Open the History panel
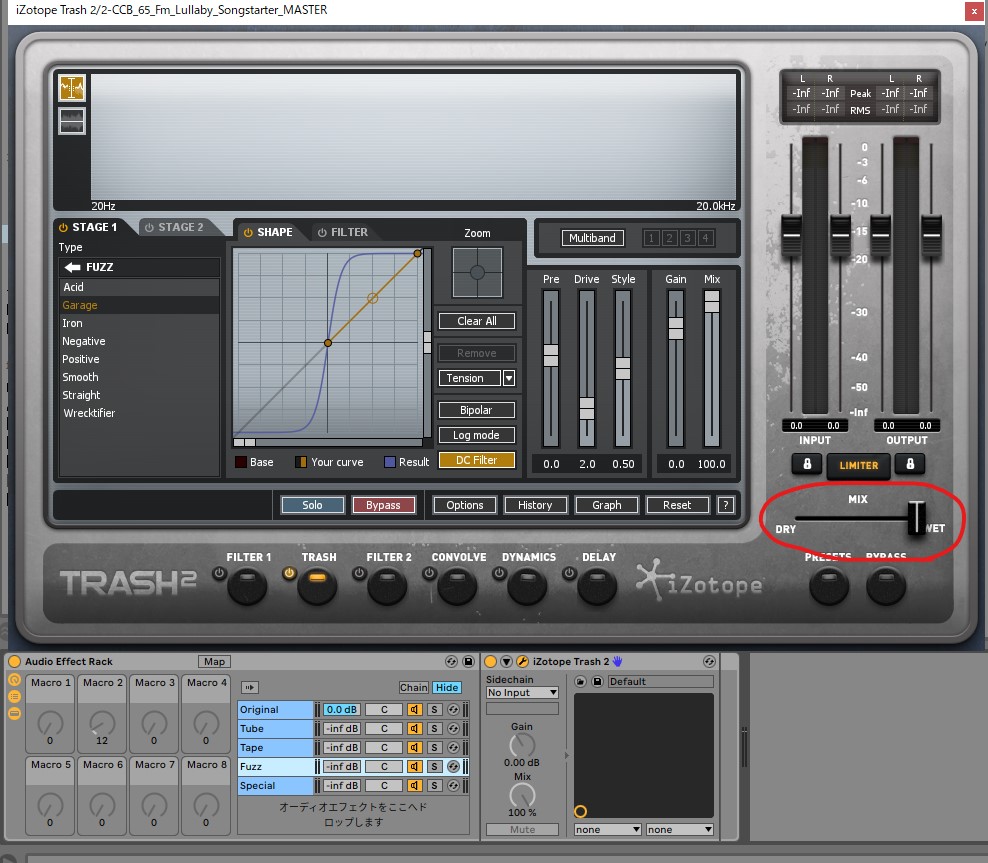This screenshot has height=863, width=988. (535, 505)
